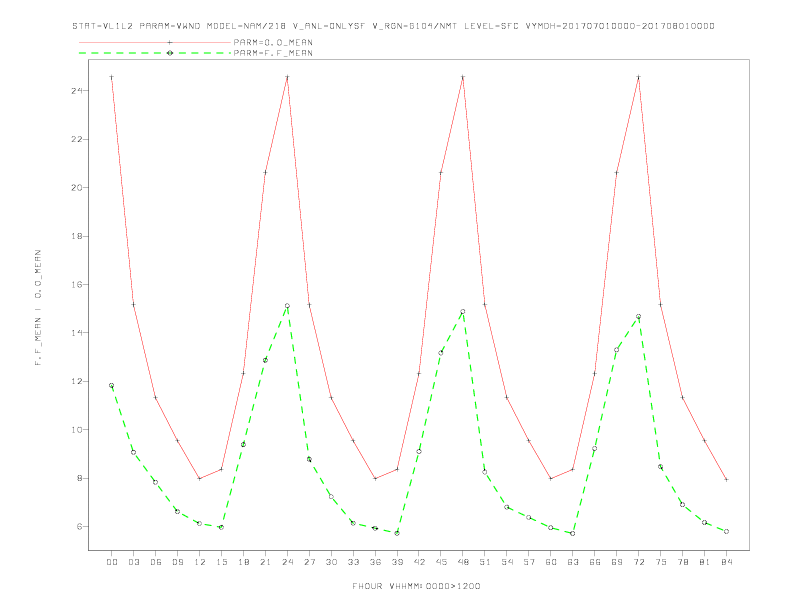Image resolution: width=792 pixels, height=612 pixels.
Task: Click the red line starting point at hour 00
Action: pyautogui.click(x=112, y=77)
